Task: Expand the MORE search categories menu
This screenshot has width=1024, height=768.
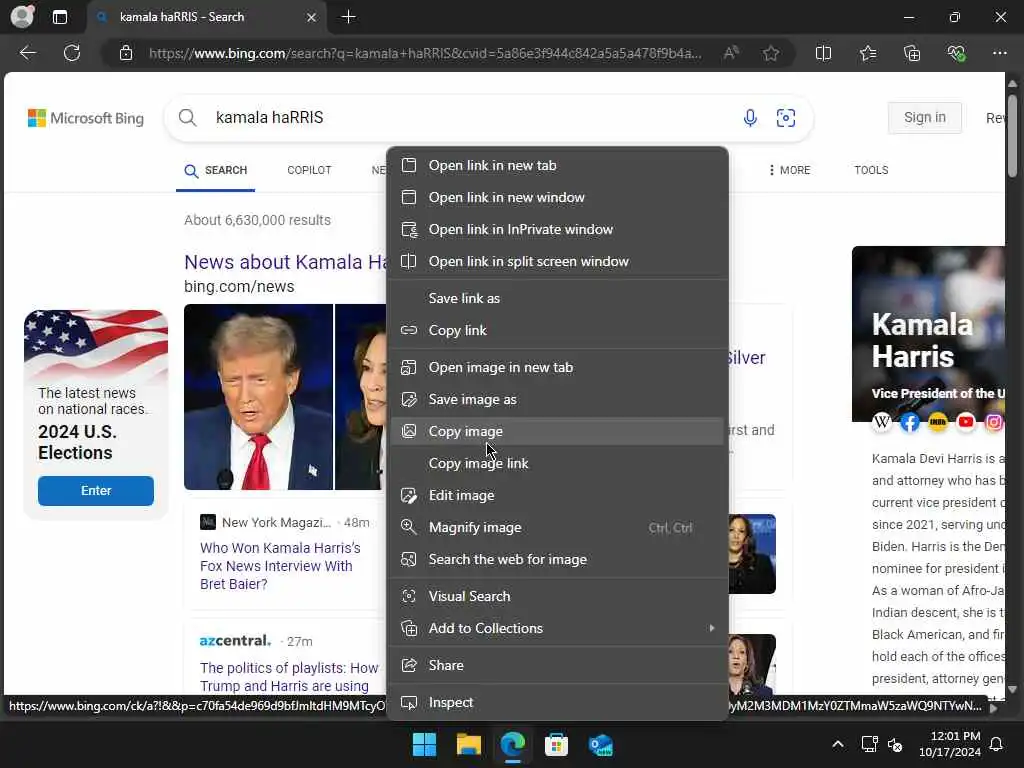Action: [x=790, y=170]
